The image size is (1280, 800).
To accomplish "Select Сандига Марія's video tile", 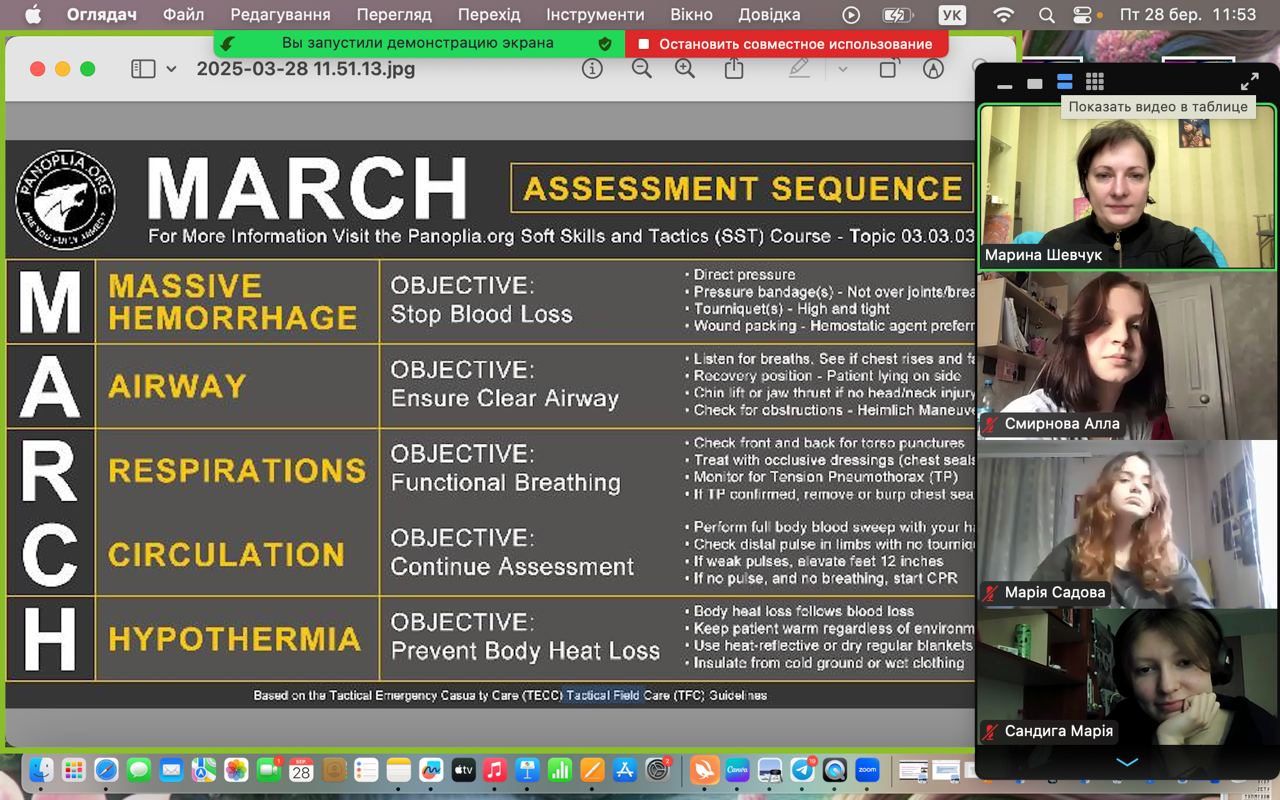I will pos(1127,677).
